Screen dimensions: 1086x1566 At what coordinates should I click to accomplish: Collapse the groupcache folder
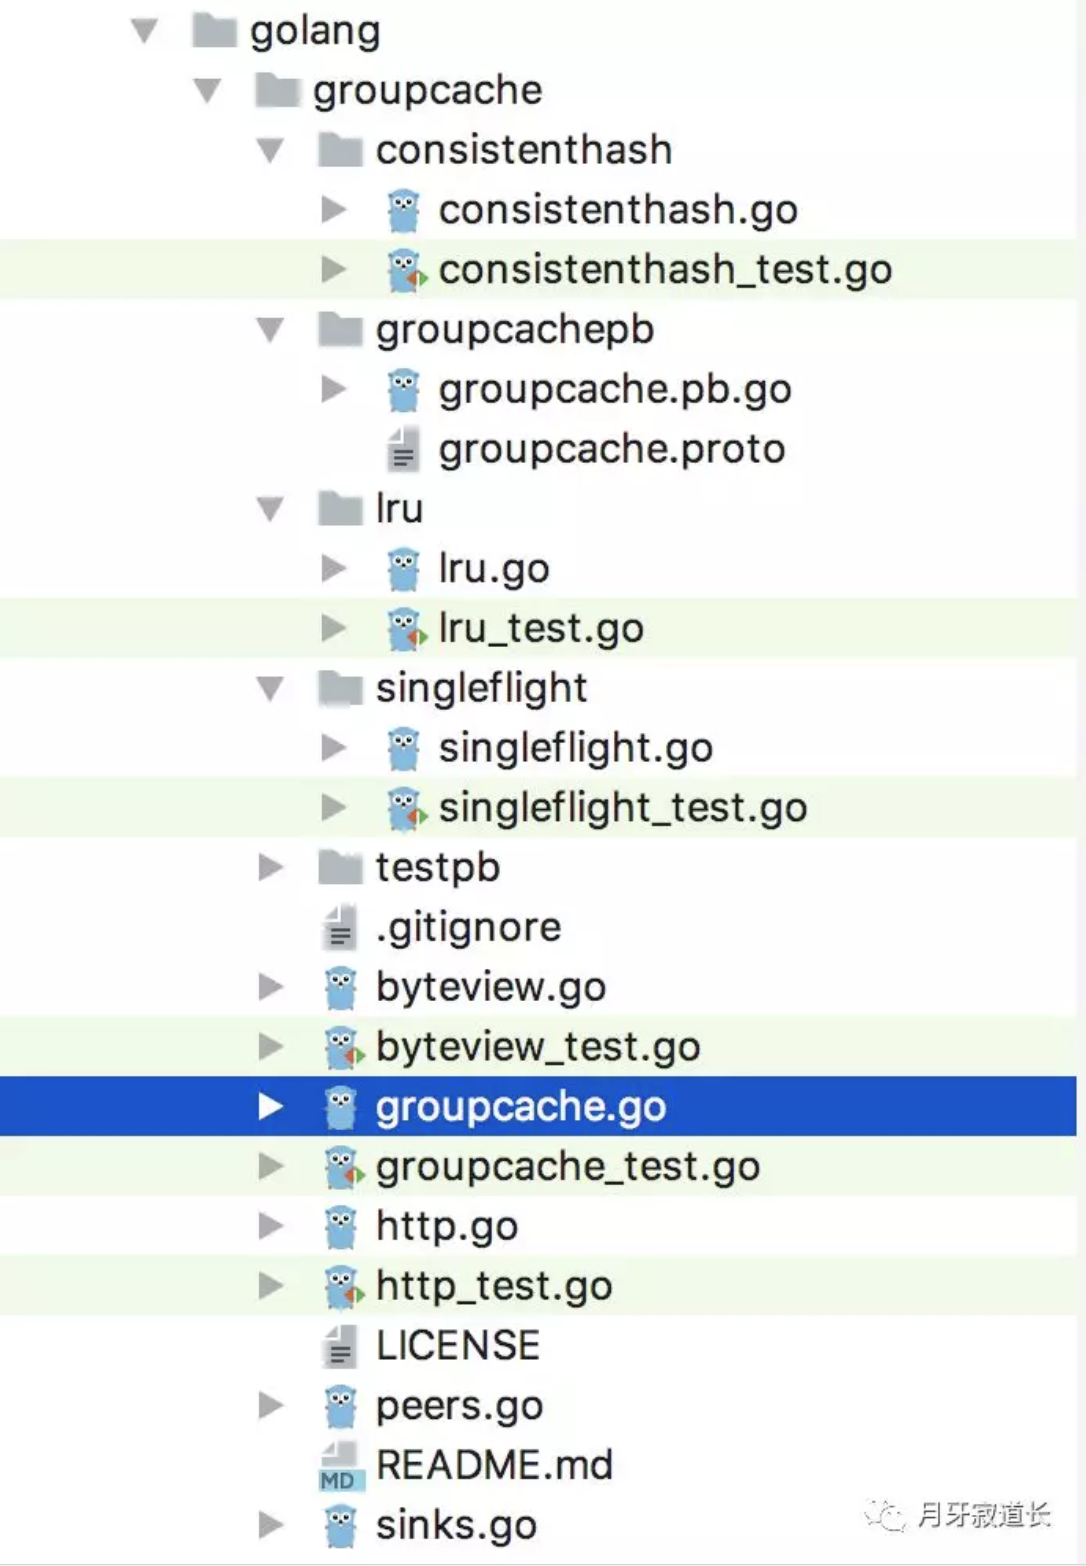click(x=208, y=91)
